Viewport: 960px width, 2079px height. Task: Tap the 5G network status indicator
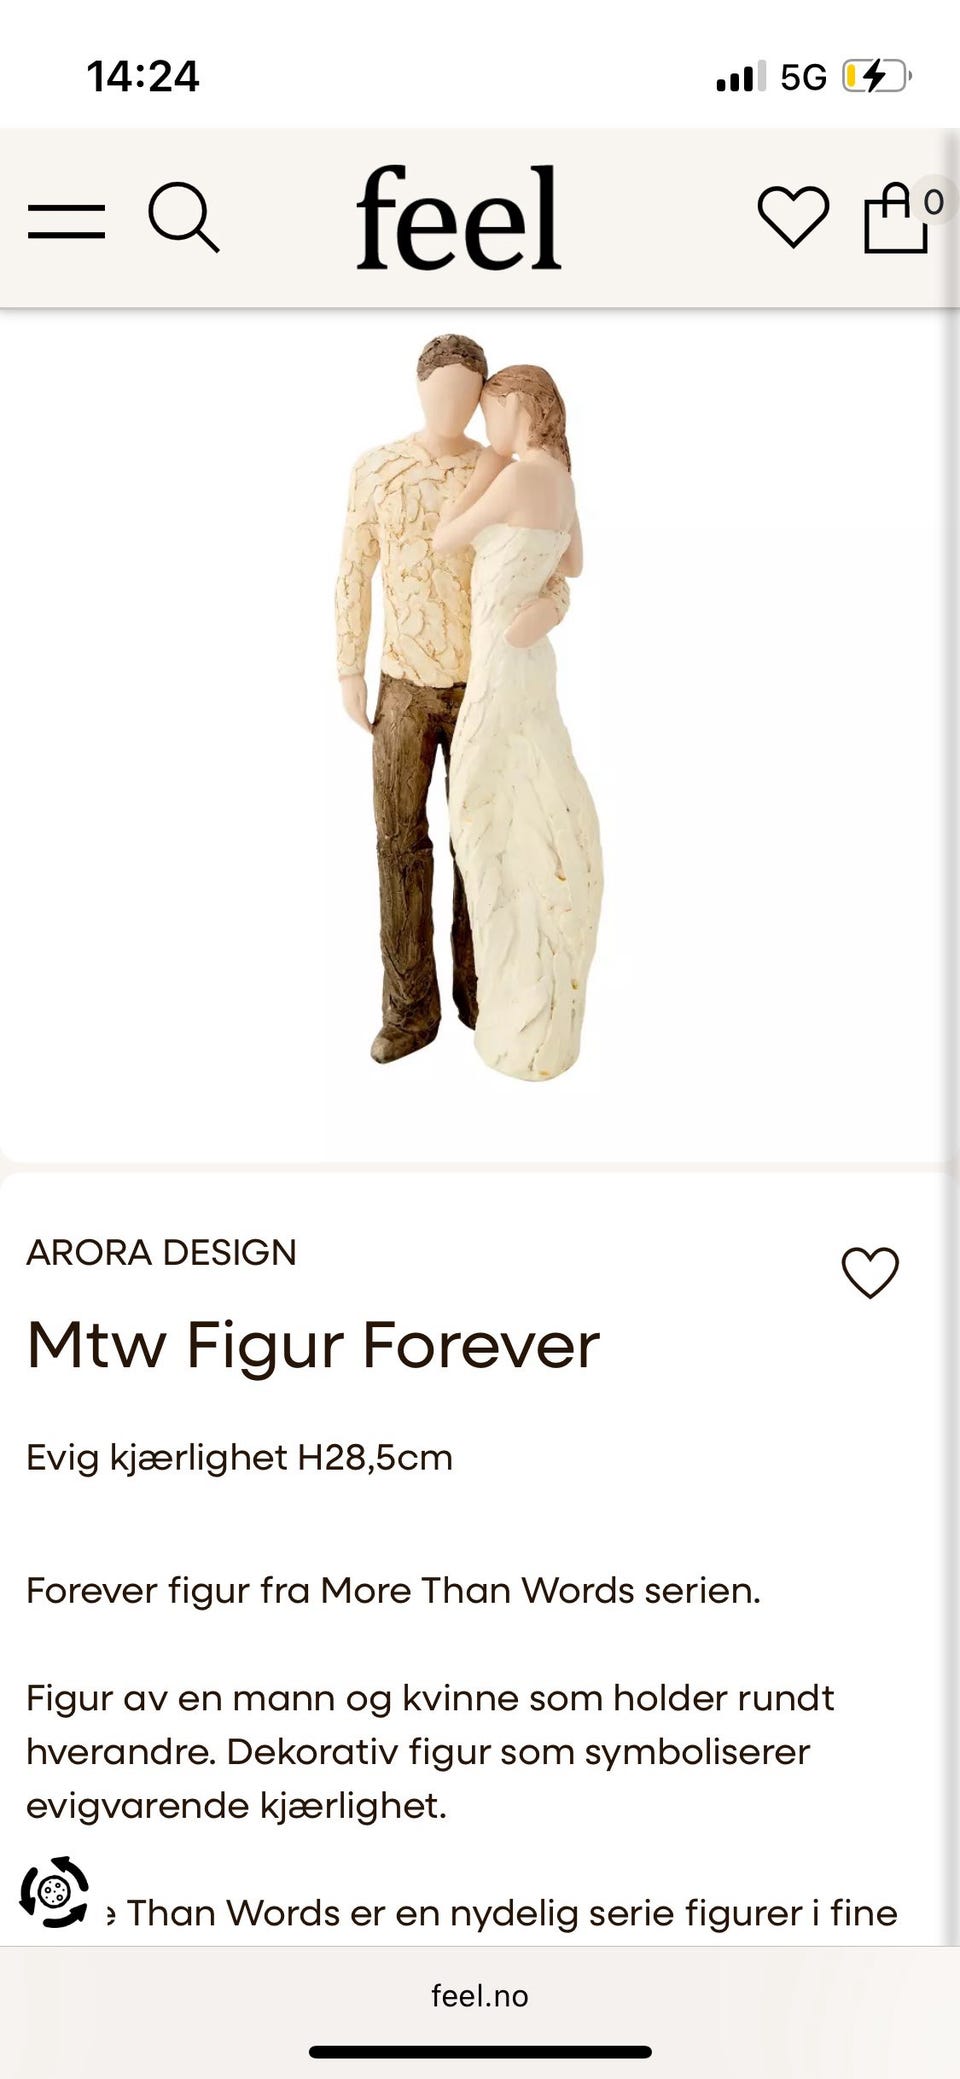point(803,77)
